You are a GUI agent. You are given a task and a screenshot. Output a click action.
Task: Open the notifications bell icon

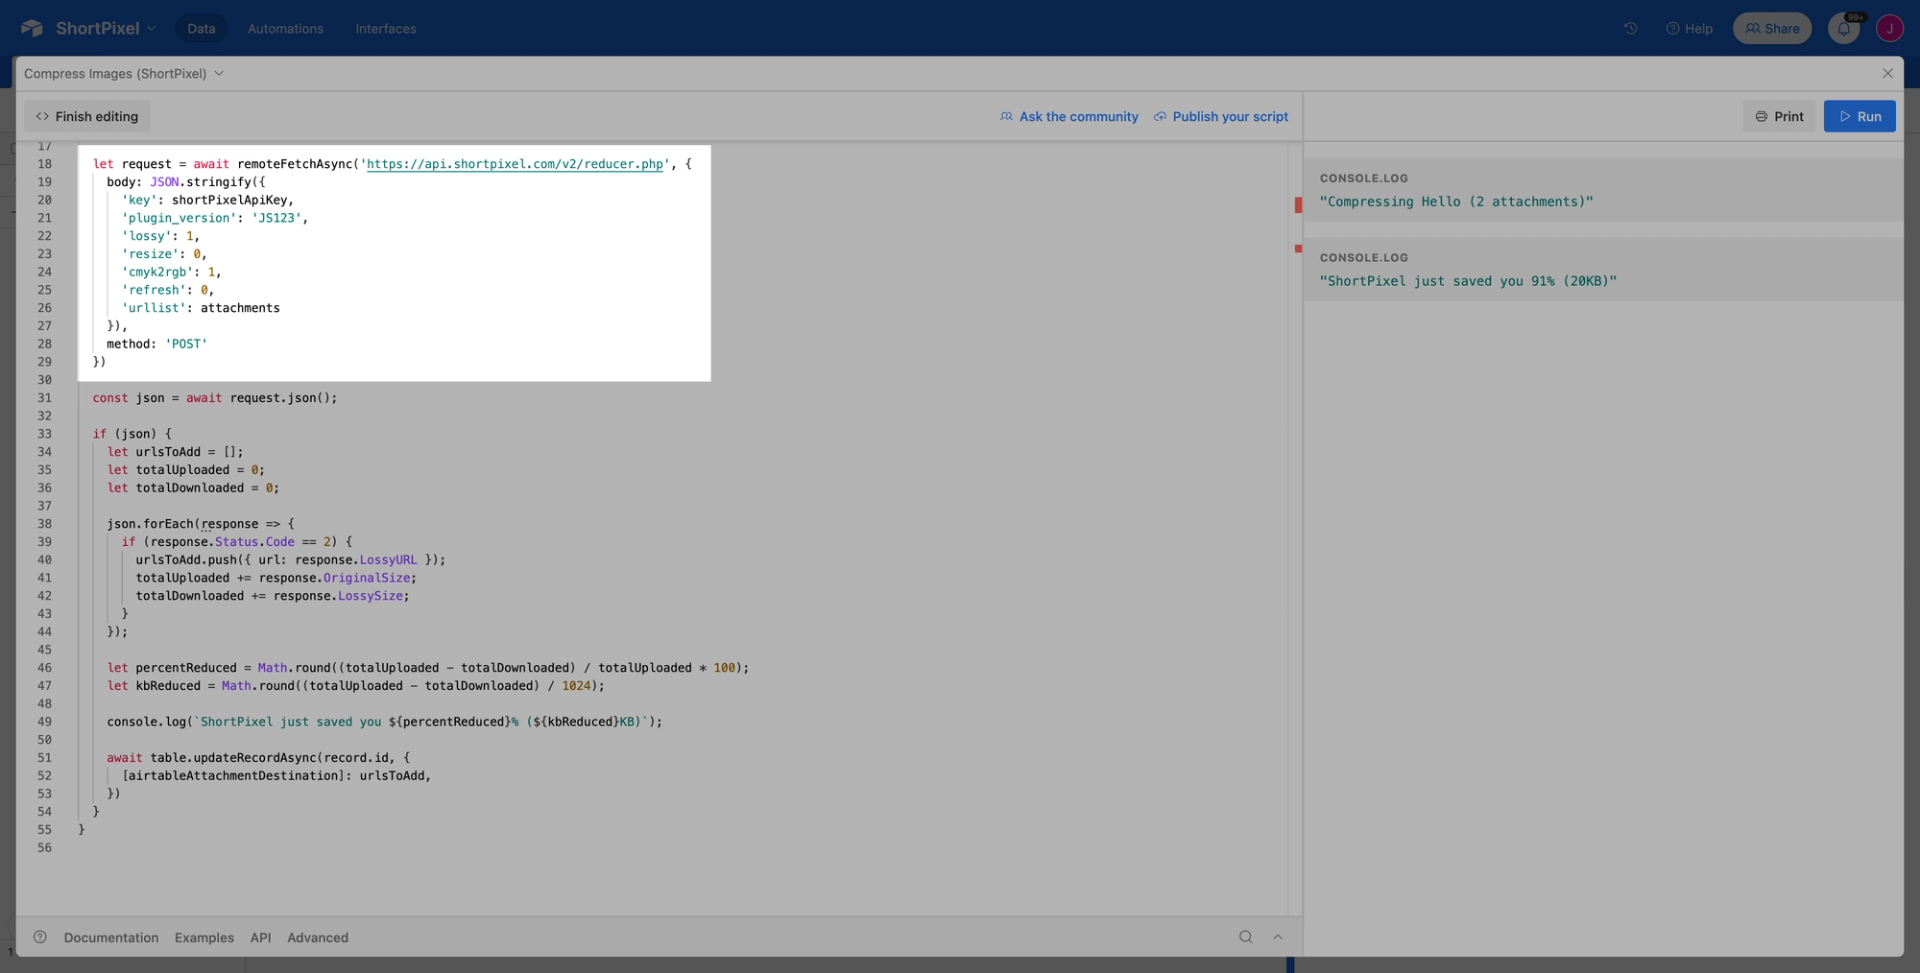1844,28
